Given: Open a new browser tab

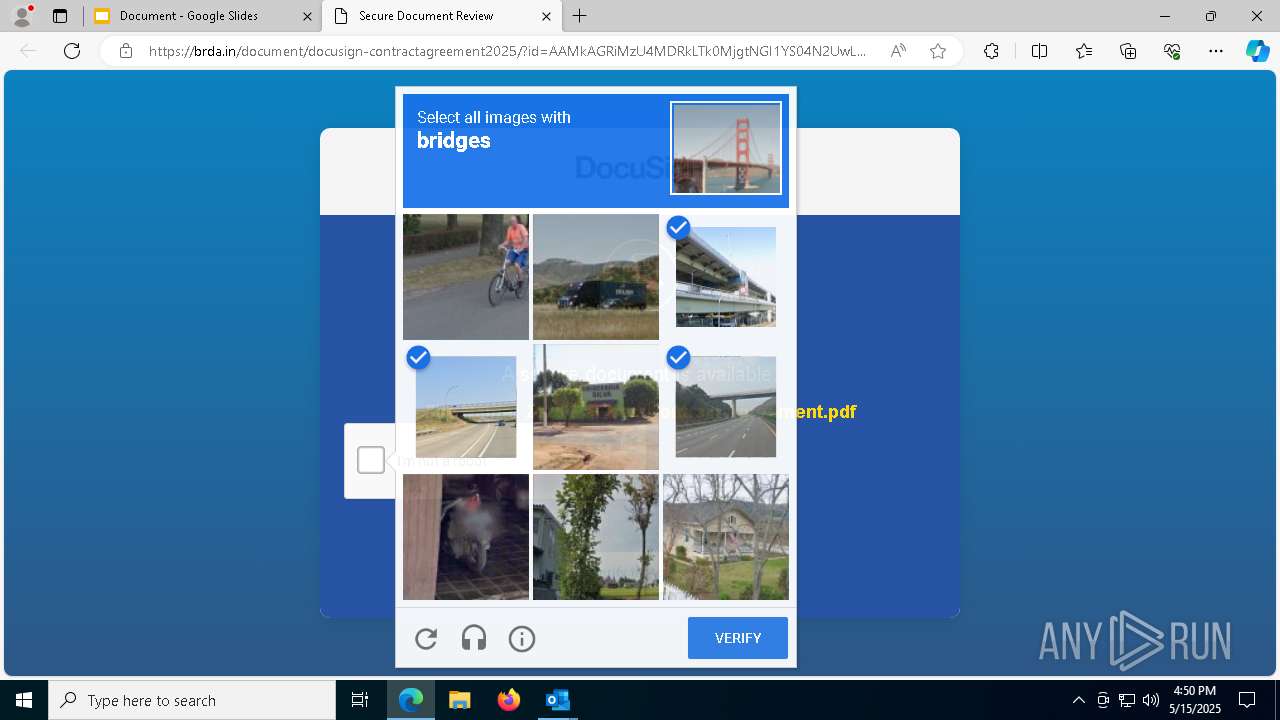Looking at the screenshot, I should (x=580, y=16).
